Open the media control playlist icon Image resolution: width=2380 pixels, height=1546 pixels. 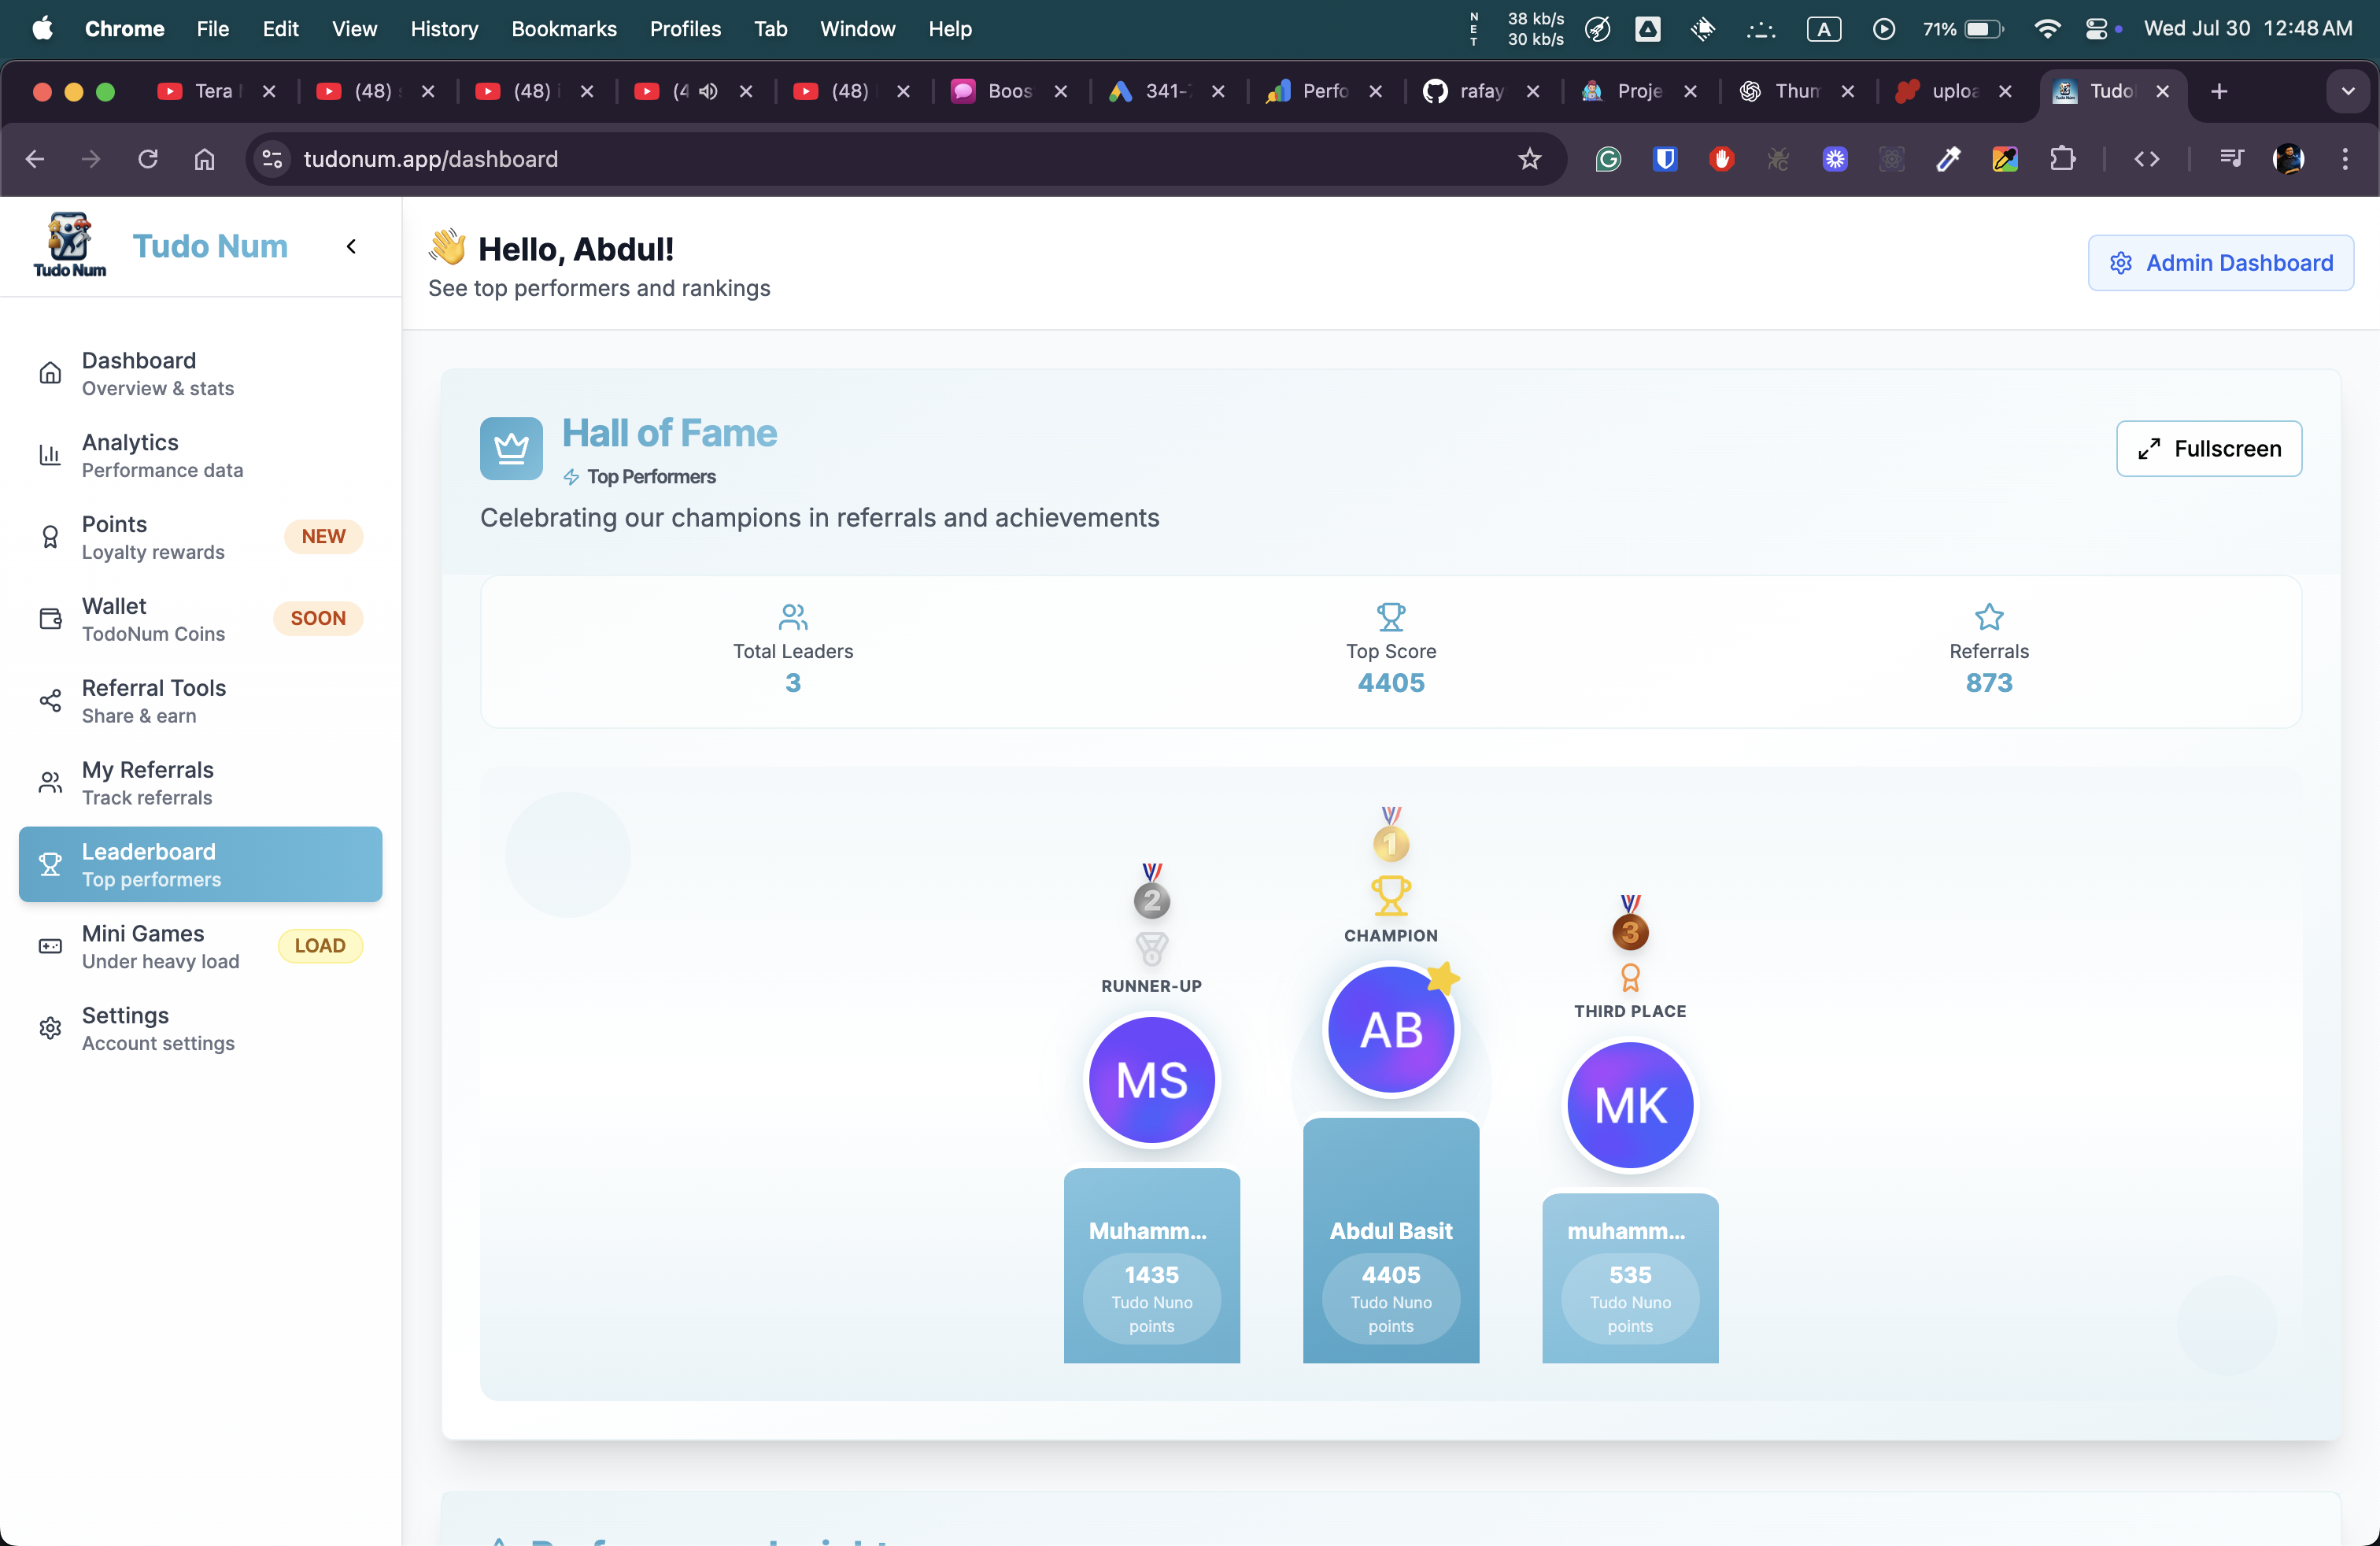[x=2231, y=159]
